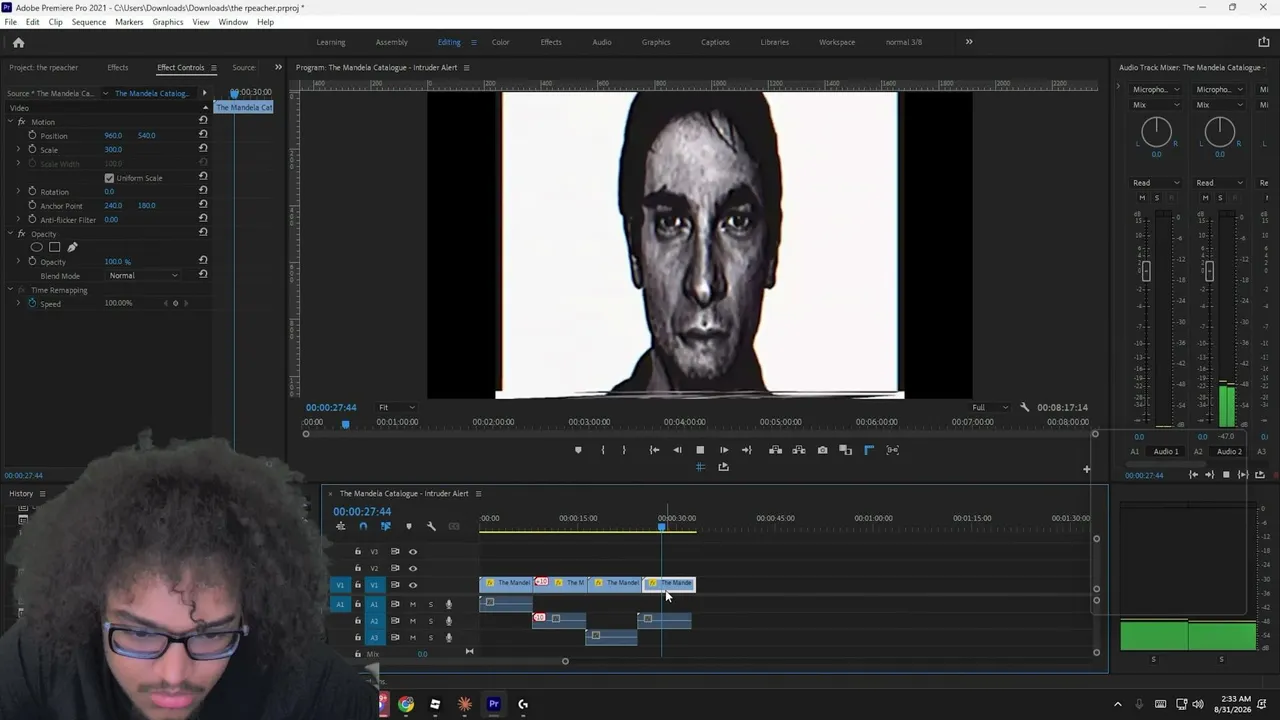Open the File menu
Viewport: 1280px width, 720px height.
coord(10,22)
